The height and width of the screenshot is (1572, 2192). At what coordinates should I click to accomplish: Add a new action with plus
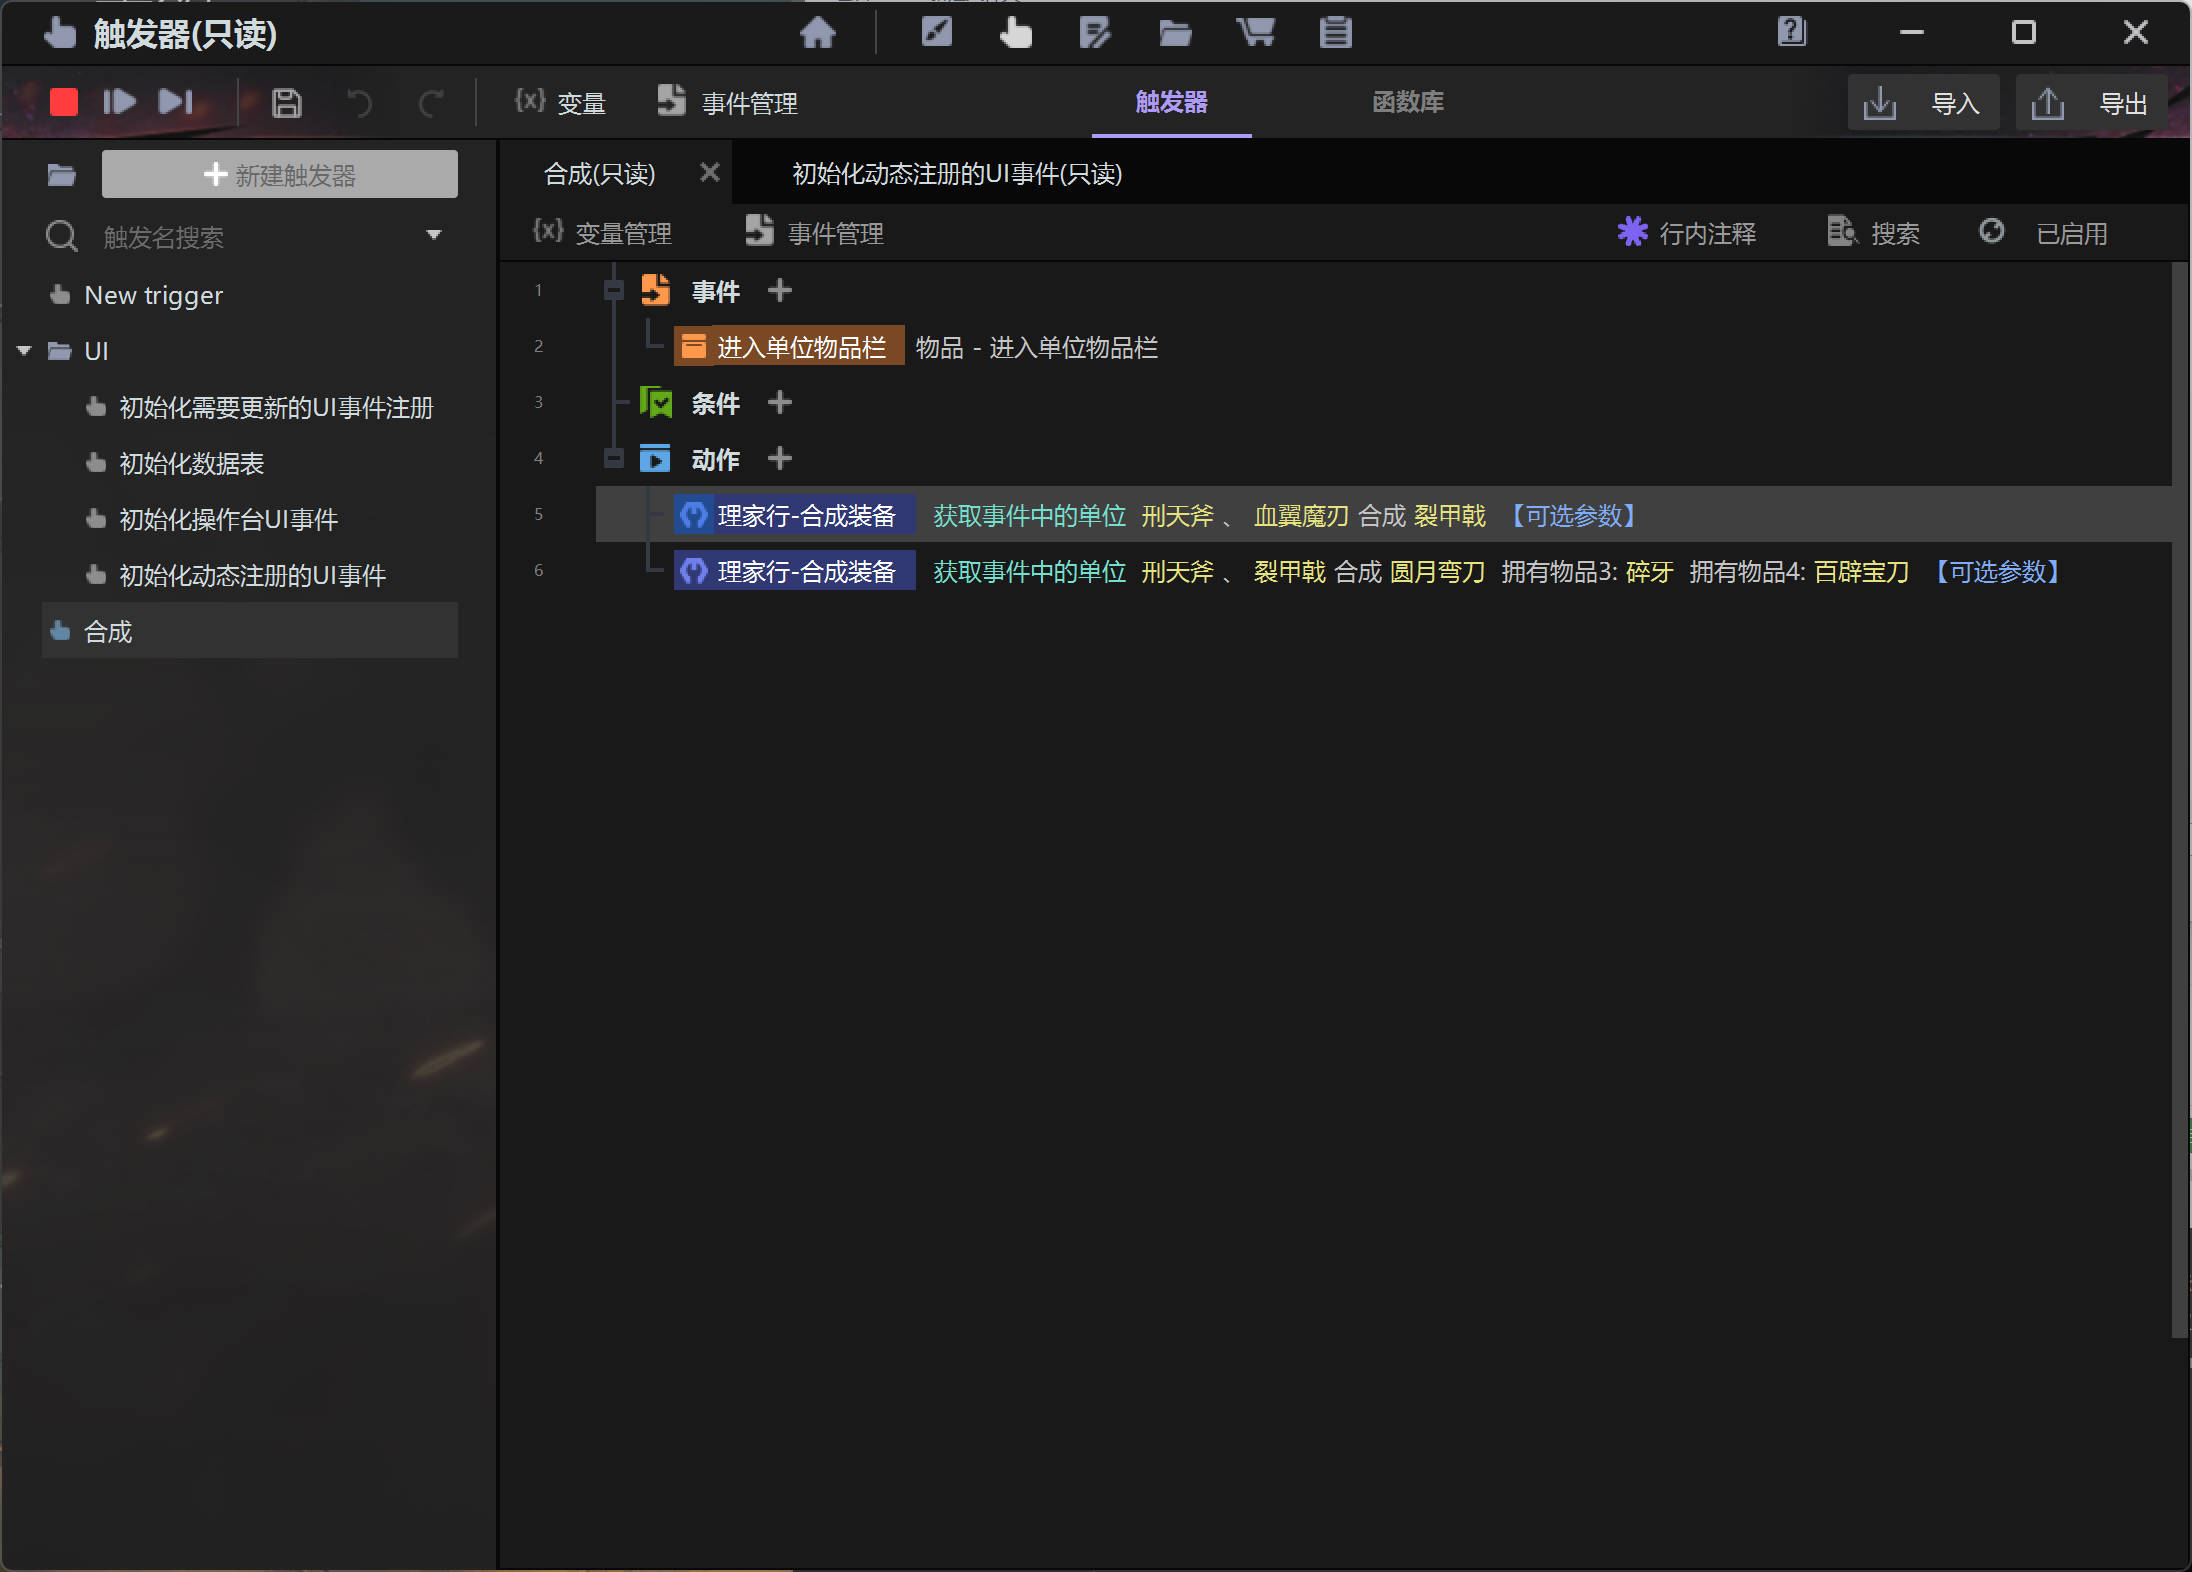click(779, 458)
